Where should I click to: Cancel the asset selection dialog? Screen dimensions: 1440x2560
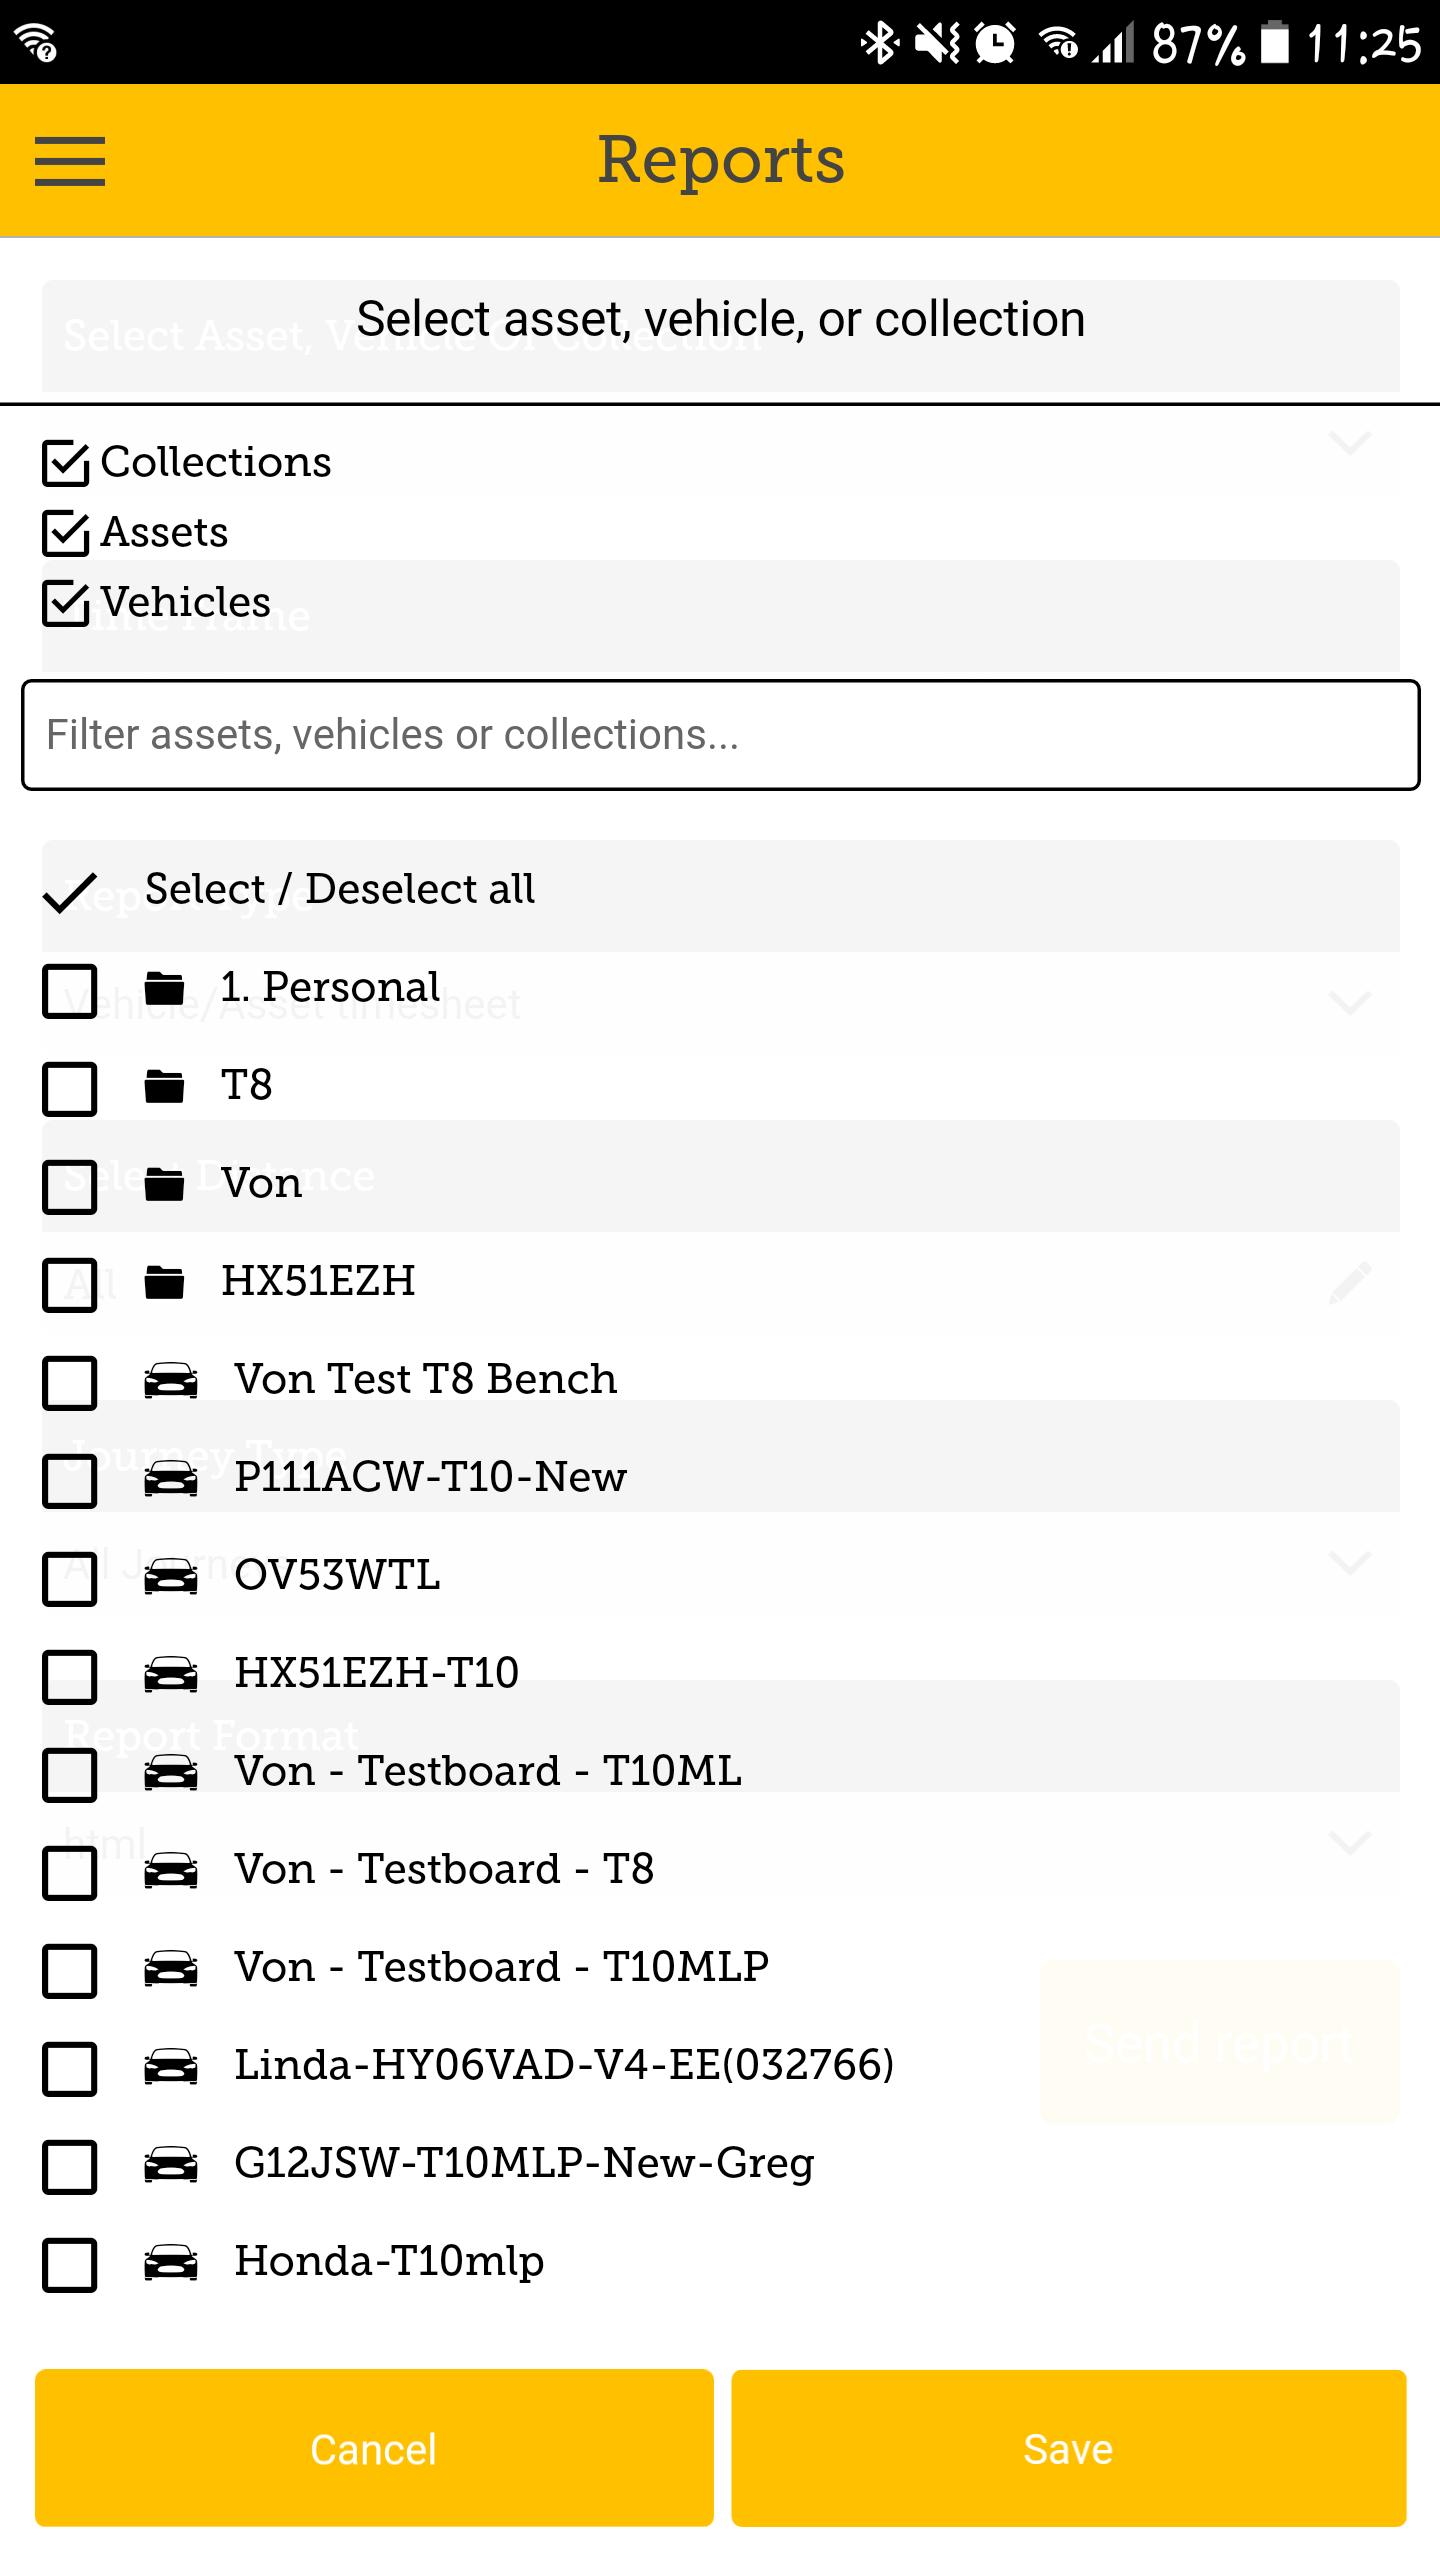(x=374, y=2448)
